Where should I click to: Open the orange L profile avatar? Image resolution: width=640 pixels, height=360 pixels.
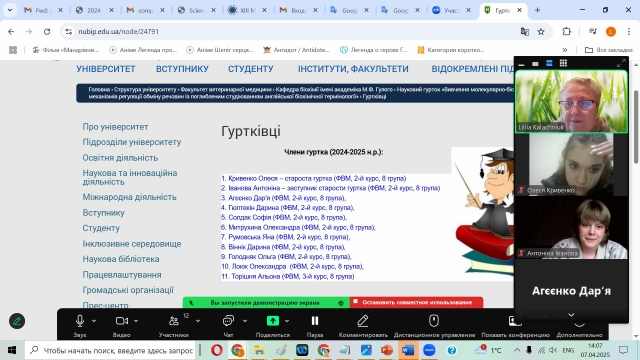click(611, 31)
